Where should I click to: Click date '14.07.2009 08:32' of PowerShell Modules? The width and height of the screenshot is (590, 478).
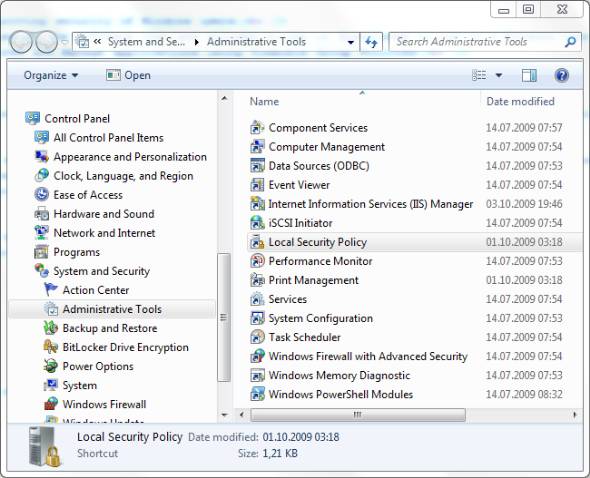[524, 394]
